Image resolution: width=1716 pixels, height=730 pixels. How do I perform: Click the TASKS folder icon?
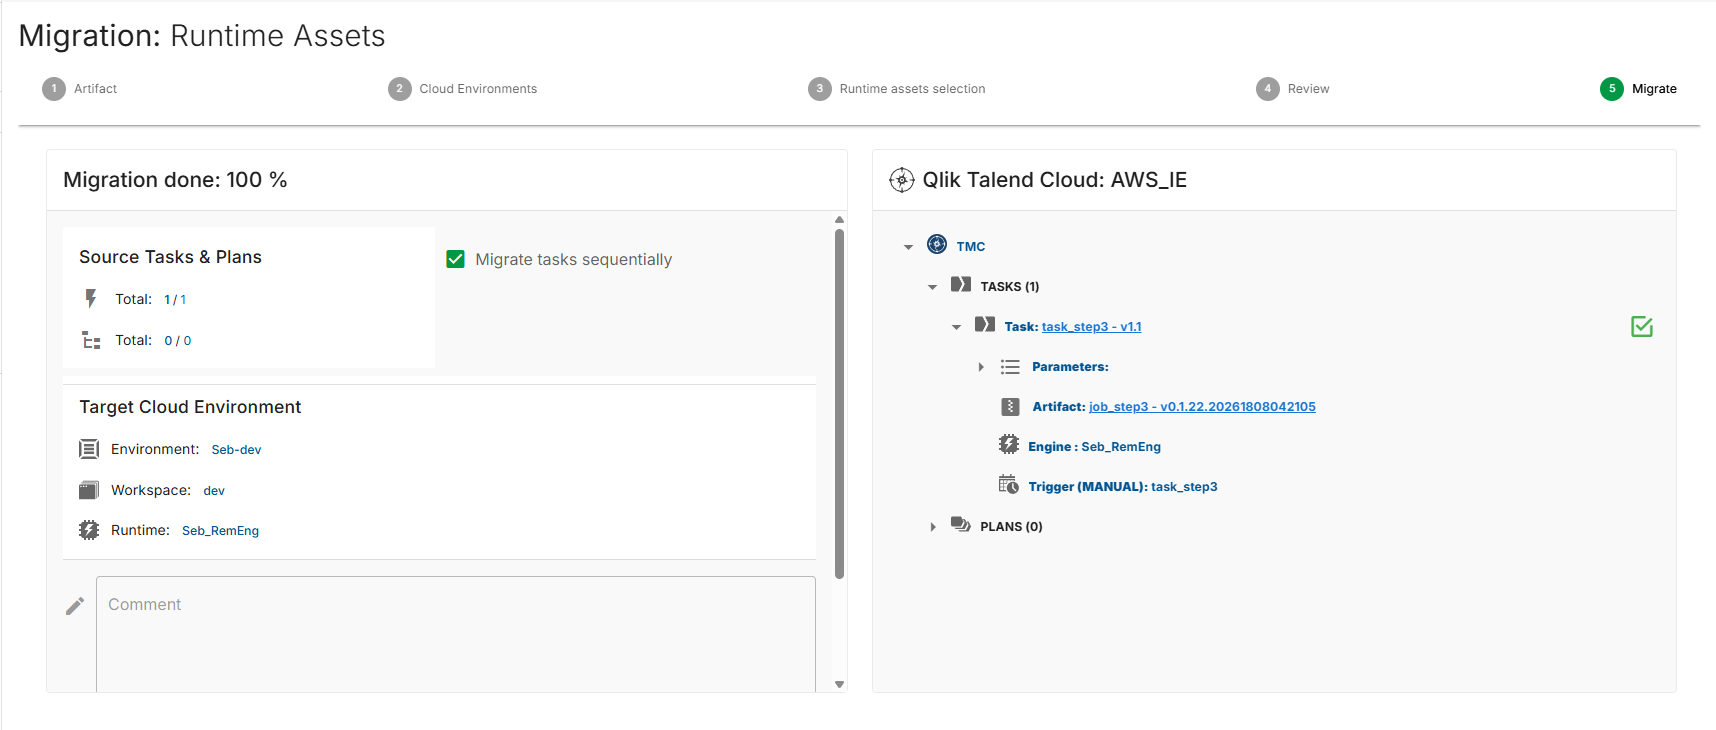pyautogui.click(x=961, y=284)
